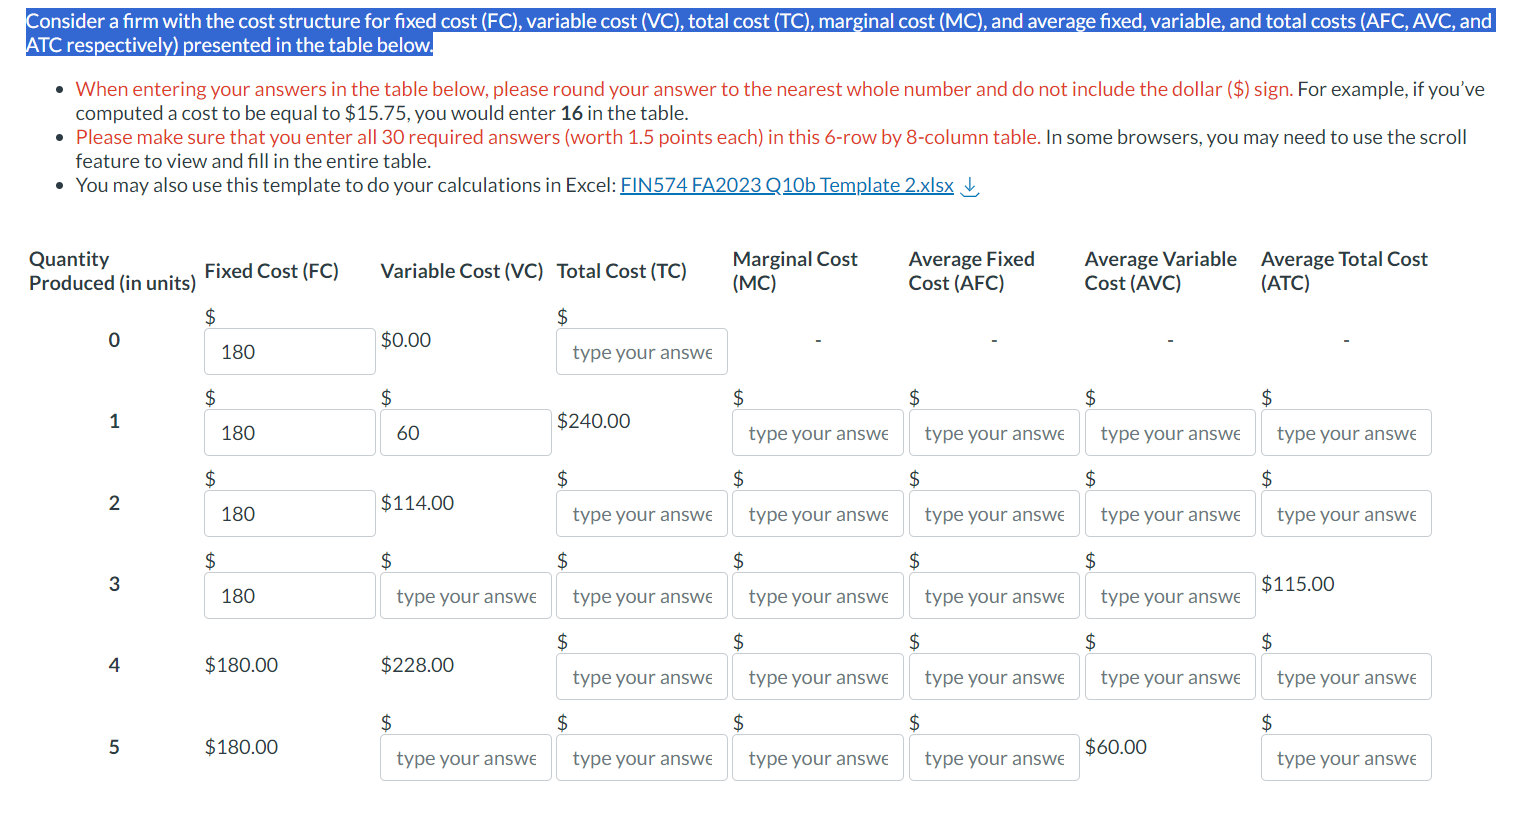Image resolution: width=1516 pixels, height=814 pixels.
Task: Click the Variable Cost answer box for quantity 3
Action: 465,595
